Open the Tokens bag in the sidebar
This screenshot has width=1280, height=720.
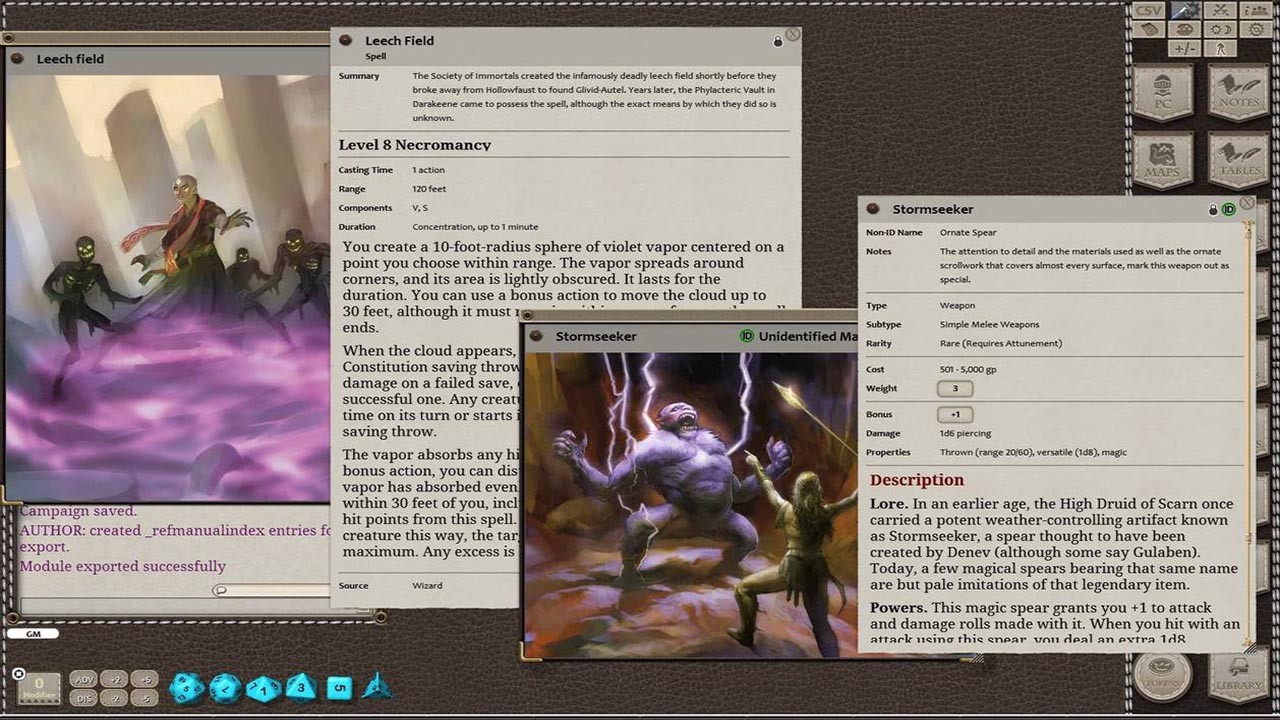tap(1161, 677)
